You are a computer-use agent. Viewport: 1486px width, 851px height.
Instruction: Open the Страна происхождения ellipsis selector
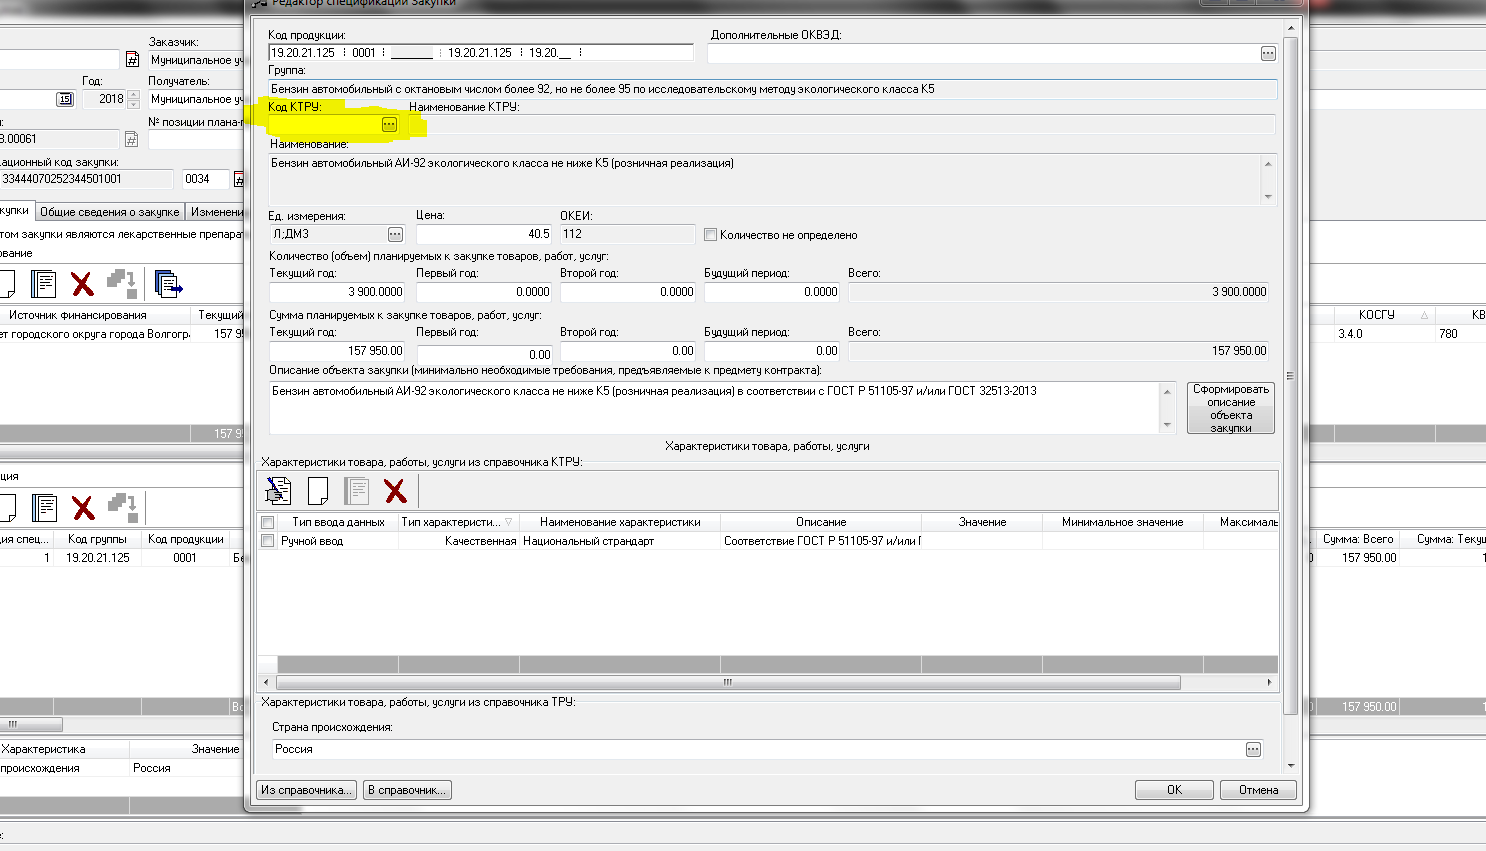[1253, 750]
